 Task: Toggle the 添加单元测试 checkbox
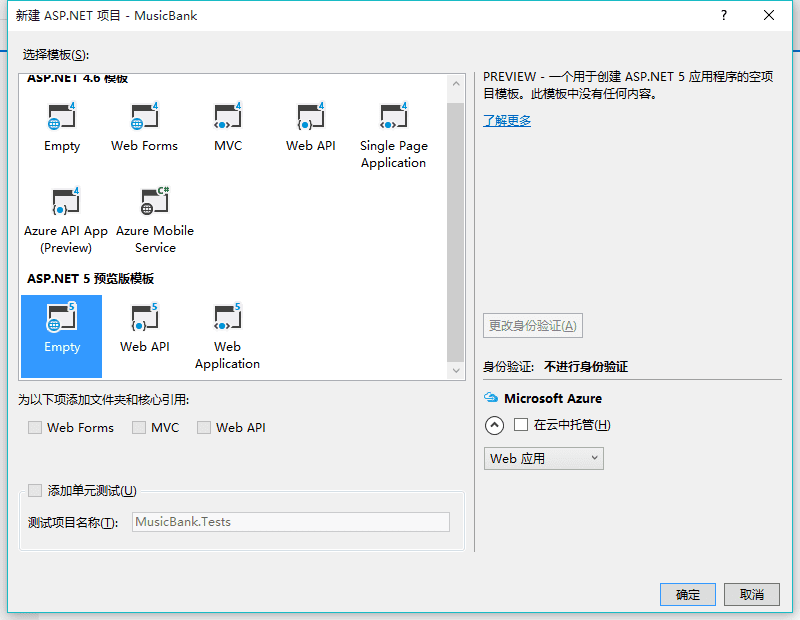coord(35,490)
